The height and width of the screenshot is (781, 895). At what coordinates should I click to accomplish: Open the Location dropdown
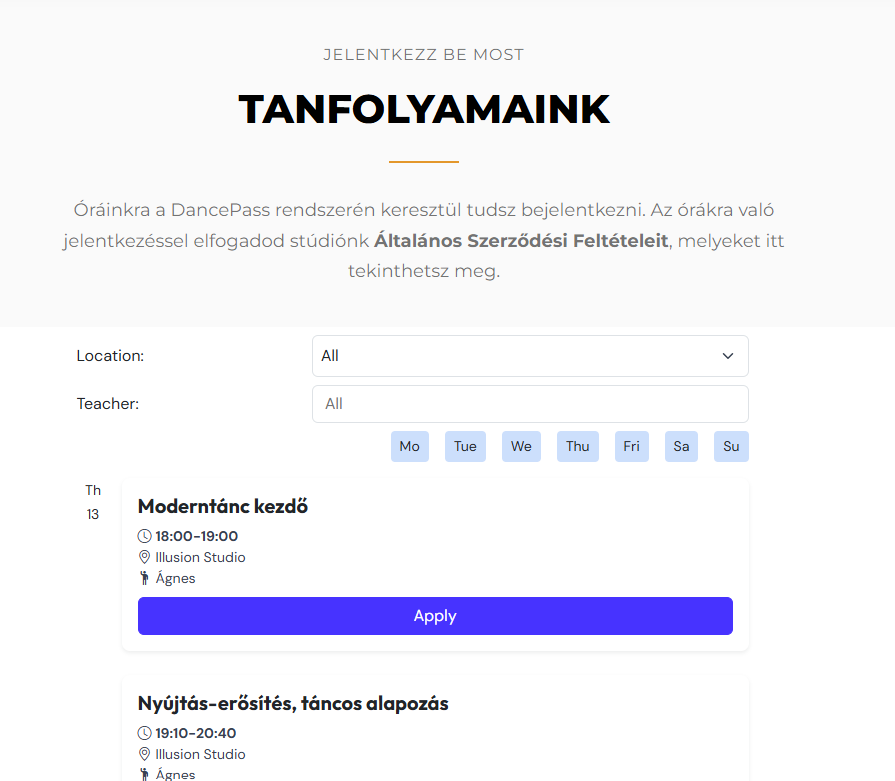click(x=529, y=356)
